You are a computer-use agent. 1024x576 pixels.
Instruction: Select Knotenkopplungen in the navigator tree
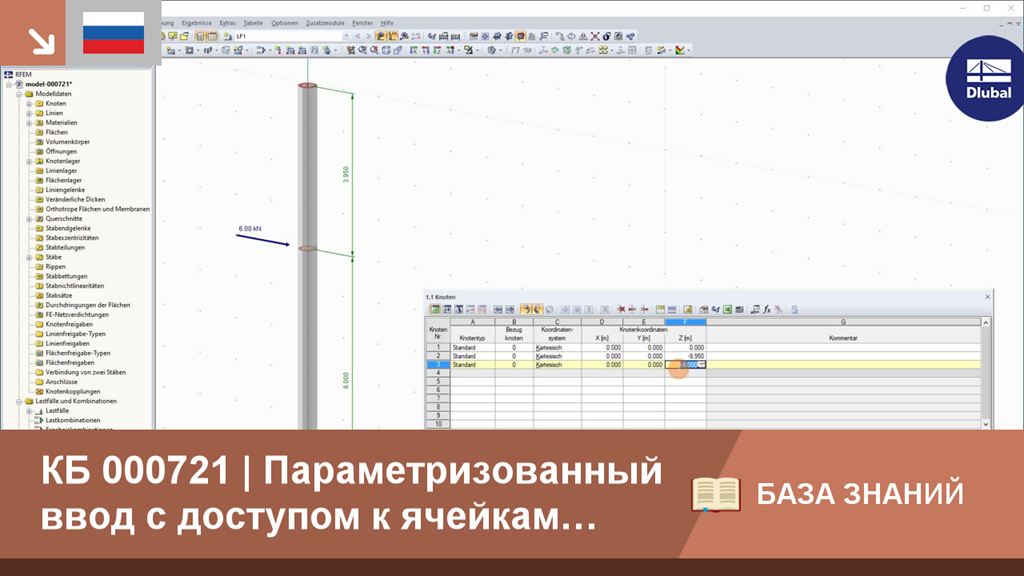point(72,392)
